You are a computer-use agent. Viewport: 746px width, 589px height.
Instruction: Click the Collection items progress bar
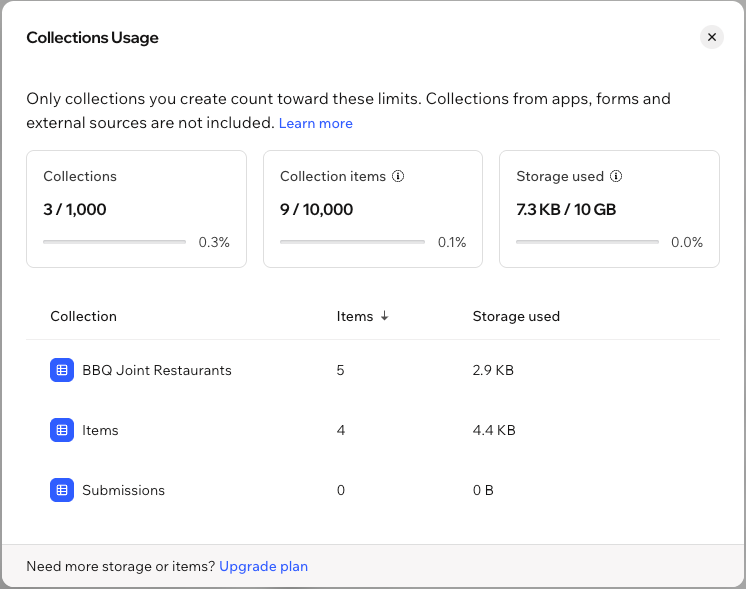(x=352, y=242)
